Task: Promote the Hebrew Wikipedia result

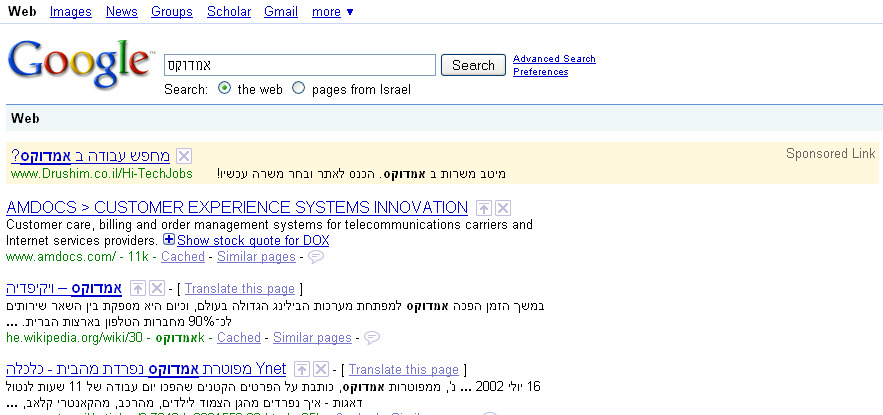Action: [x=138, y=288]
